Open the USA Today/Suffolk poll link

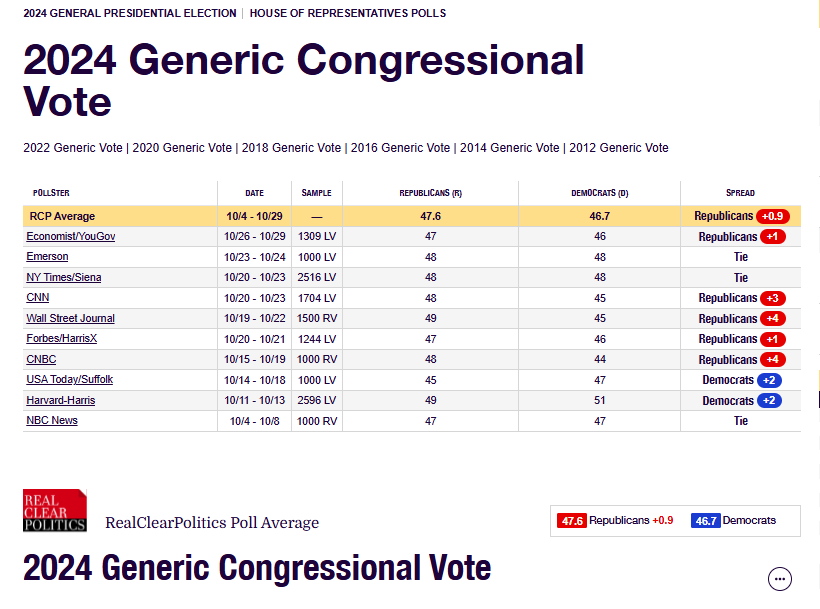pyautogui.click(x=69, y=379)
